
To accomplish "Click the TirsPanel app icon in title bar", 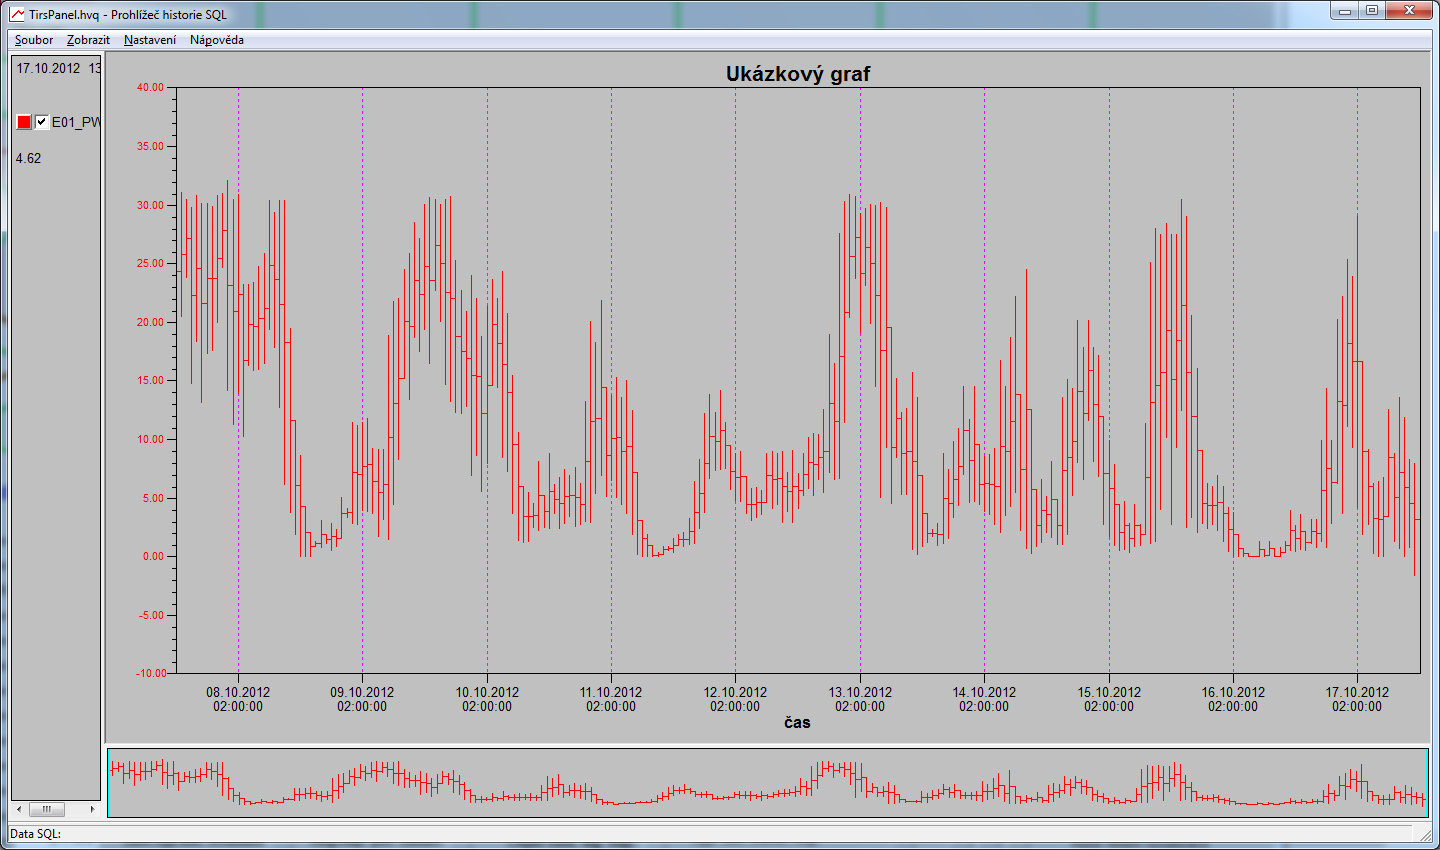I will (x=17, y=14).
